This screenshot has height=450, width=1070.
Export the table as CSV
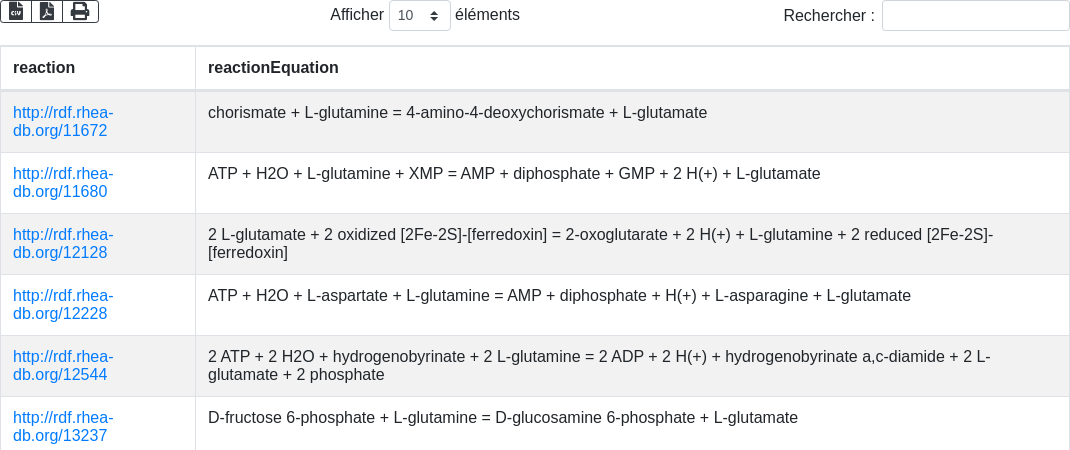point(16,12)
